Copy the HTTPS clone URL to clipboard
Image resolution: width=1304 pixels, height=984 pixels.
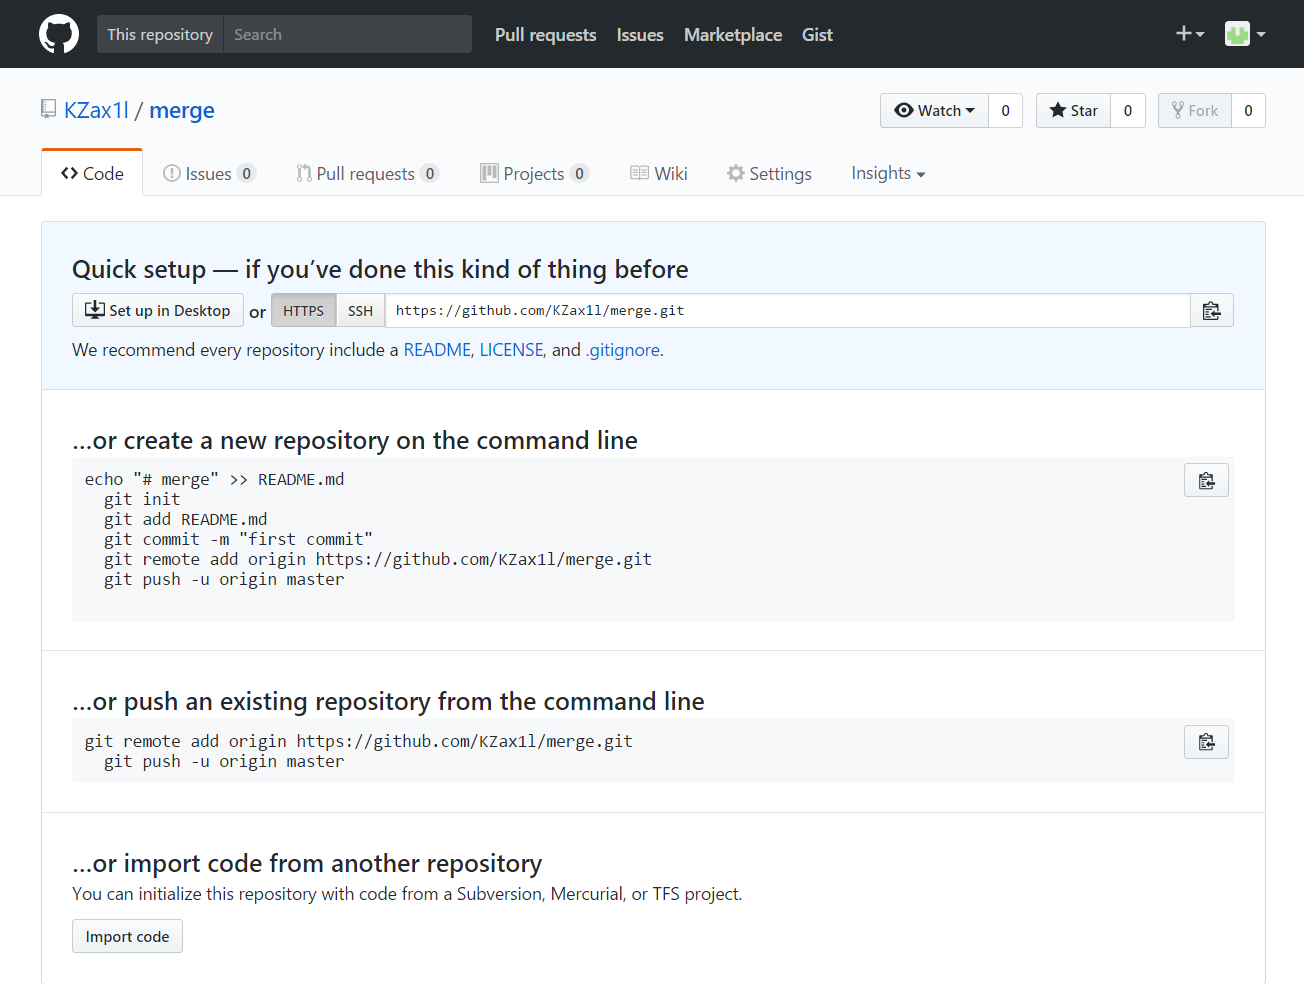1211,311
